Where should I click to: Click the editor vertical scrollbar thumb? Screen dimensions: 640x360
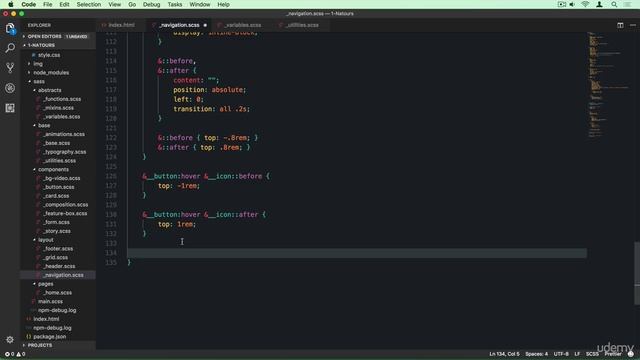(637, 273)
